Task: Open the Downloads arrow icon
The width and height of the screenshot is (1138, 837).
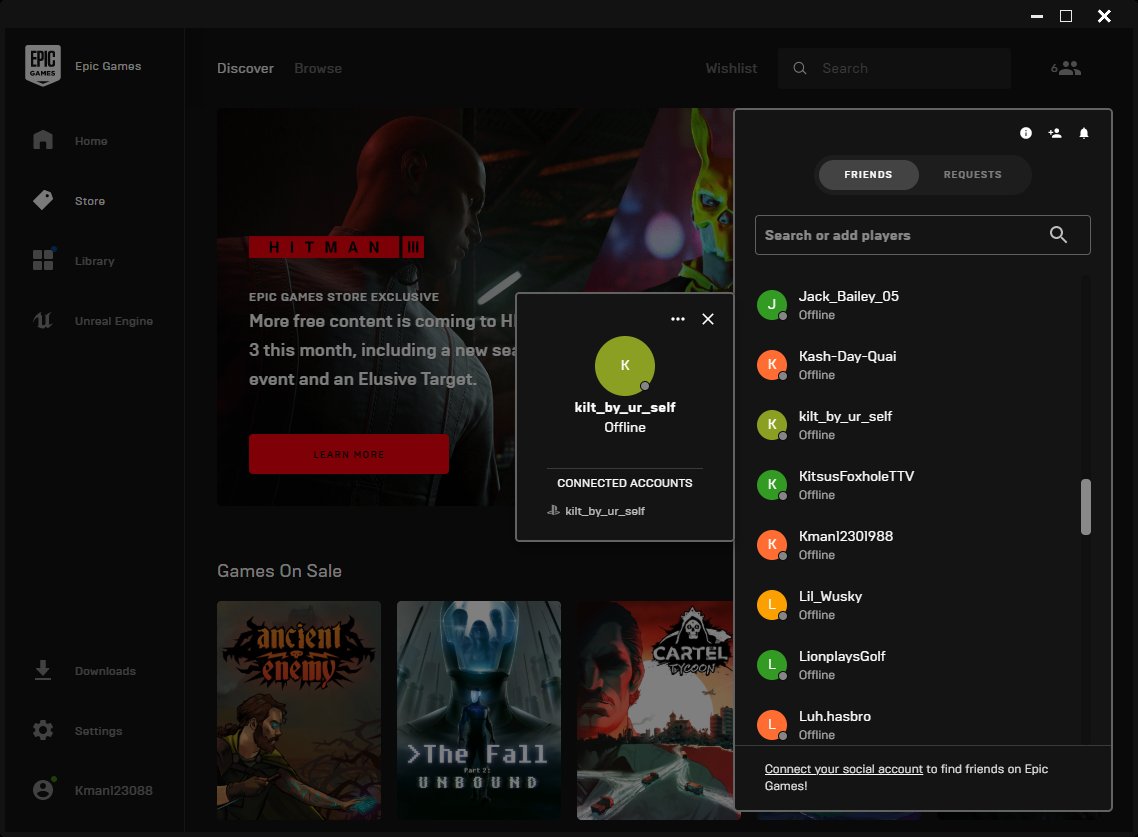Action: (43, 670)
